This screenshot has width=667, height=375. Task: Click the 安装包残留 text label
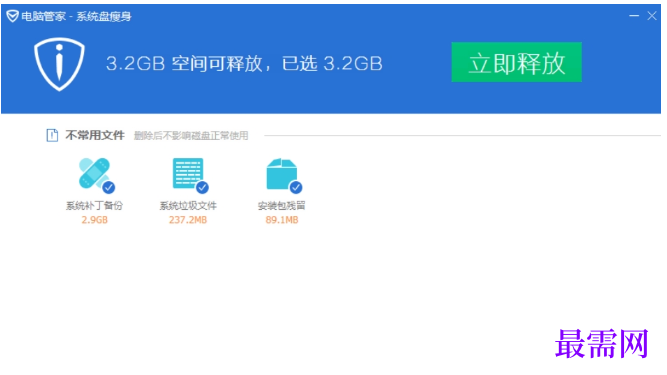(281, 206)
